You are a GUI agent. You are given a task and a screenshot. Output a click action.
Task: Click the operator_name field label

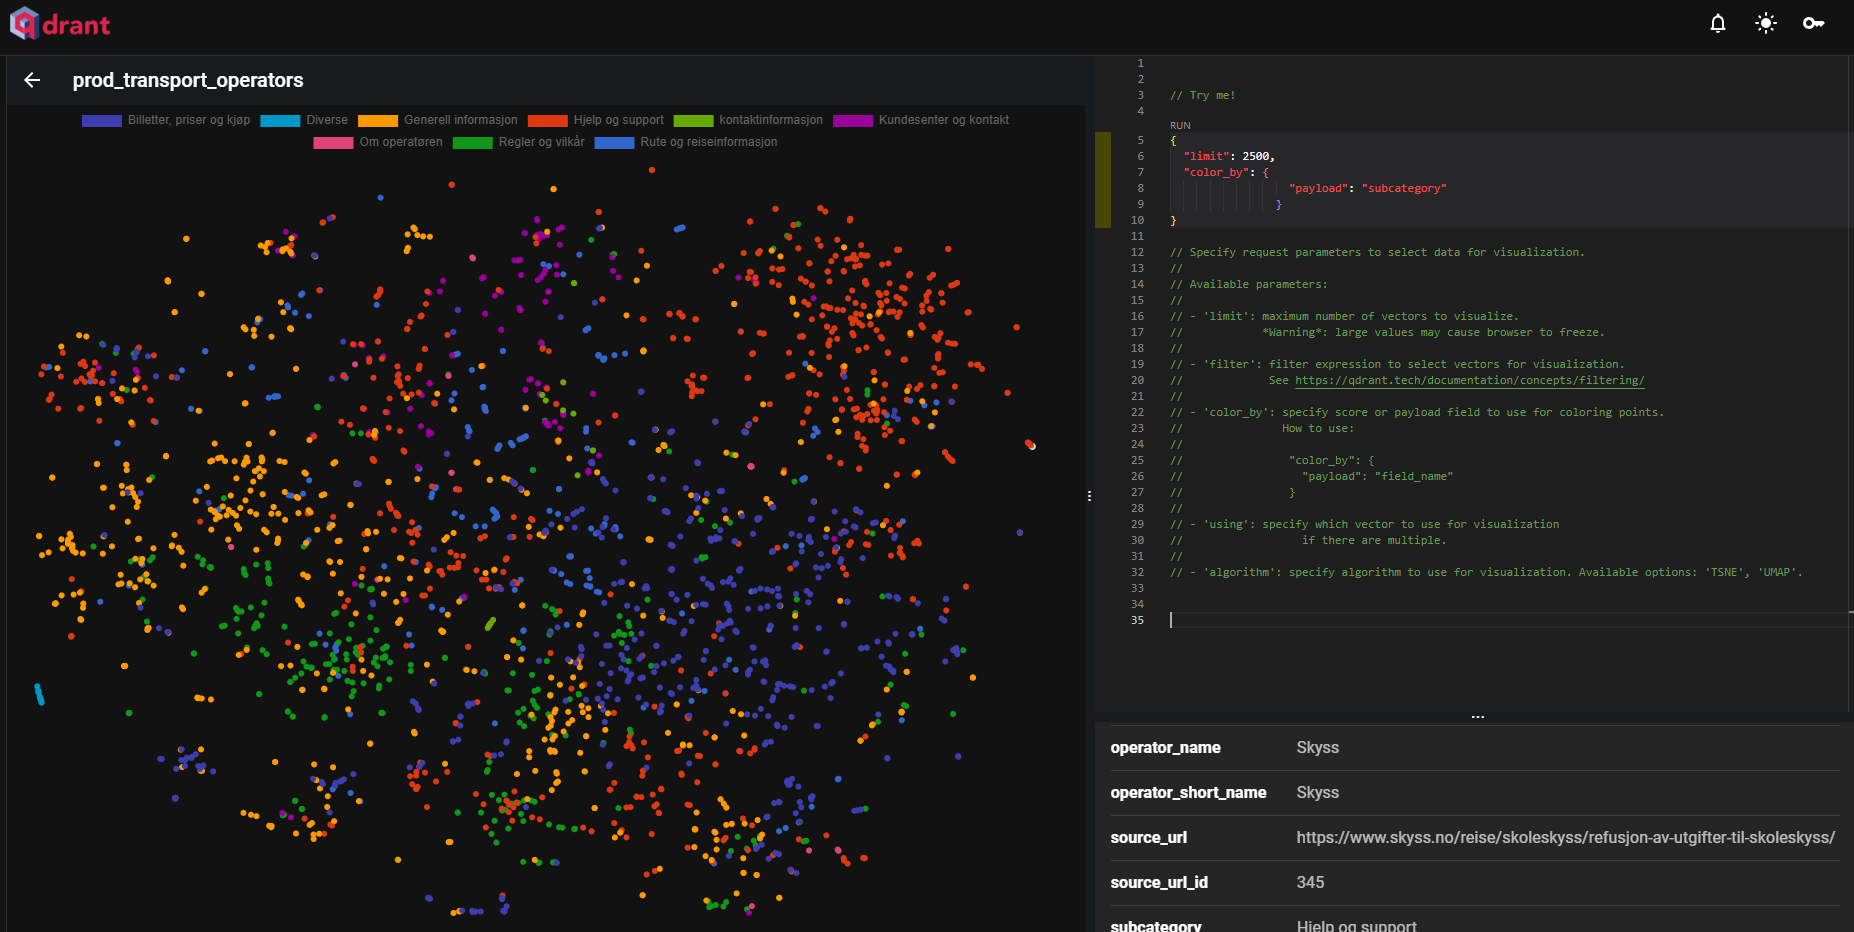pos(1165,747)
